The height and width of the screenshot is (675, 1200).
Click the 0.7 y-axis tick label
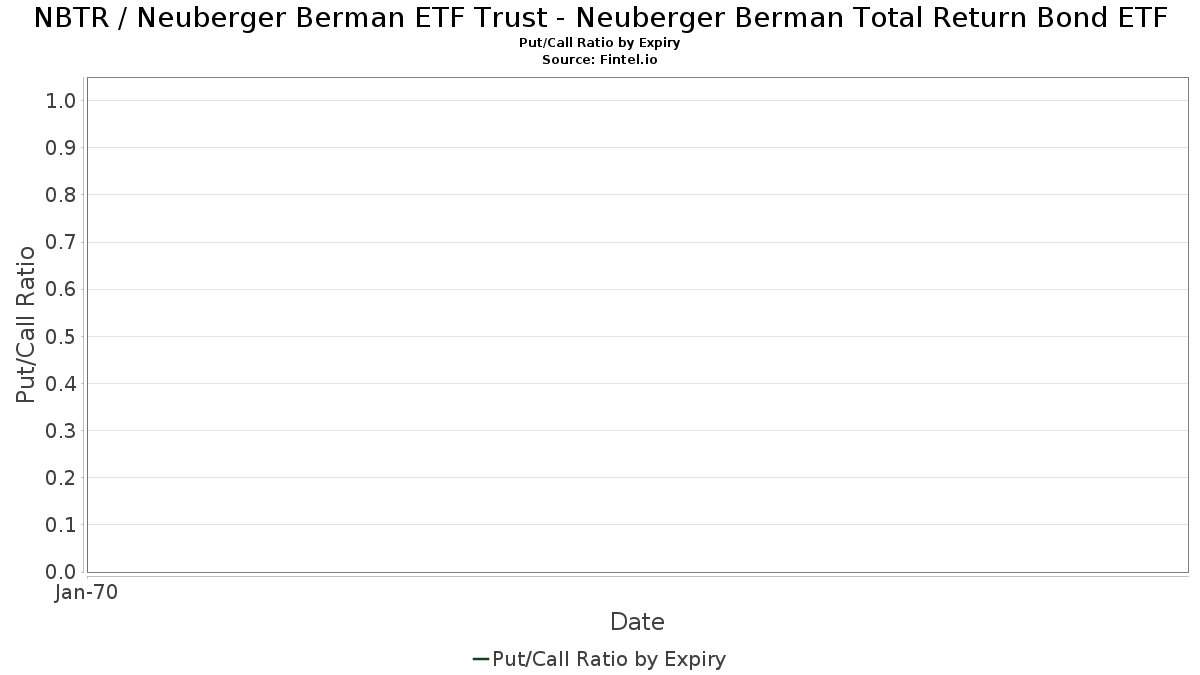[x=61, y=242]
